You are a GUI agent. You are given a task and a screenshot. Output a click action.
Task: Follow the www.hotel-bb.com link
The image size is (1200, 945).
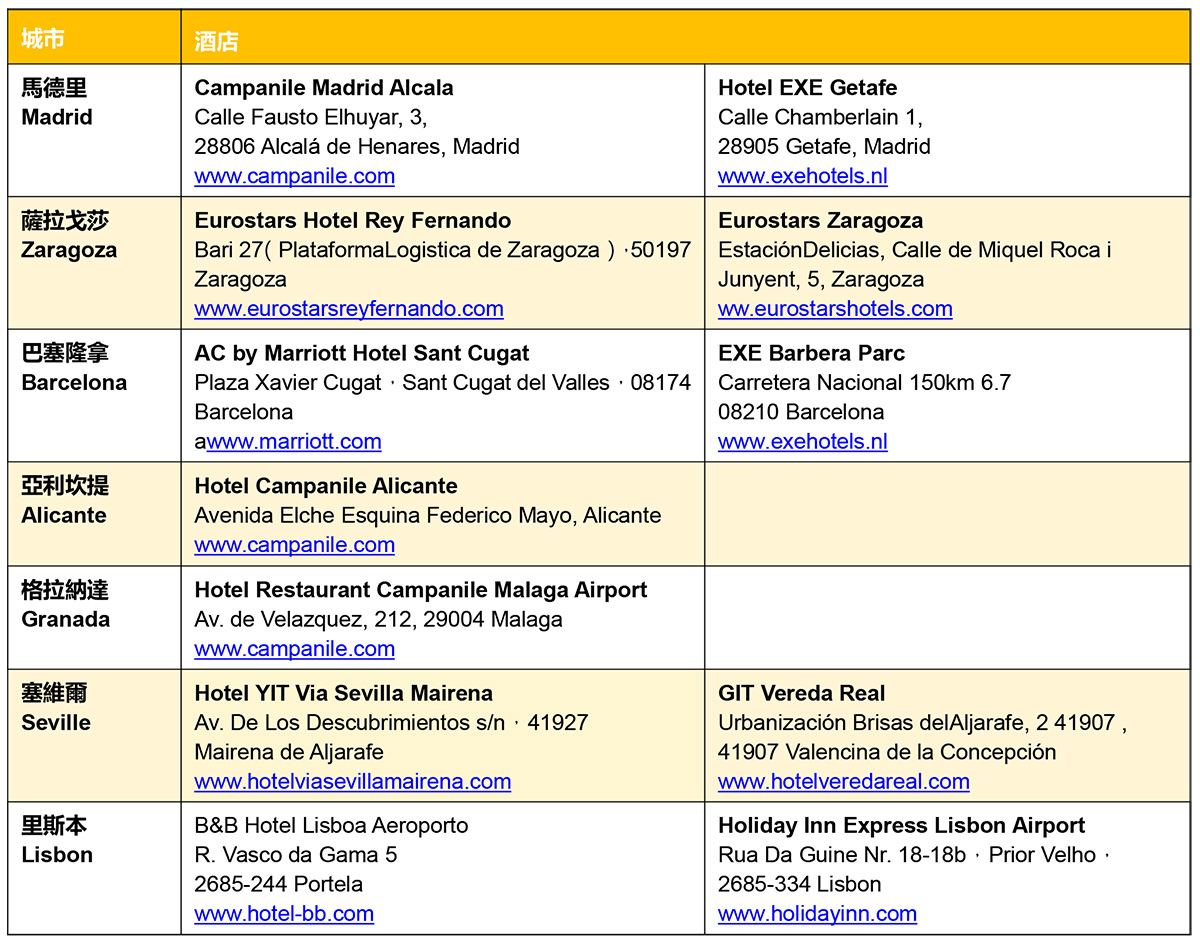[x=284, y=913]
